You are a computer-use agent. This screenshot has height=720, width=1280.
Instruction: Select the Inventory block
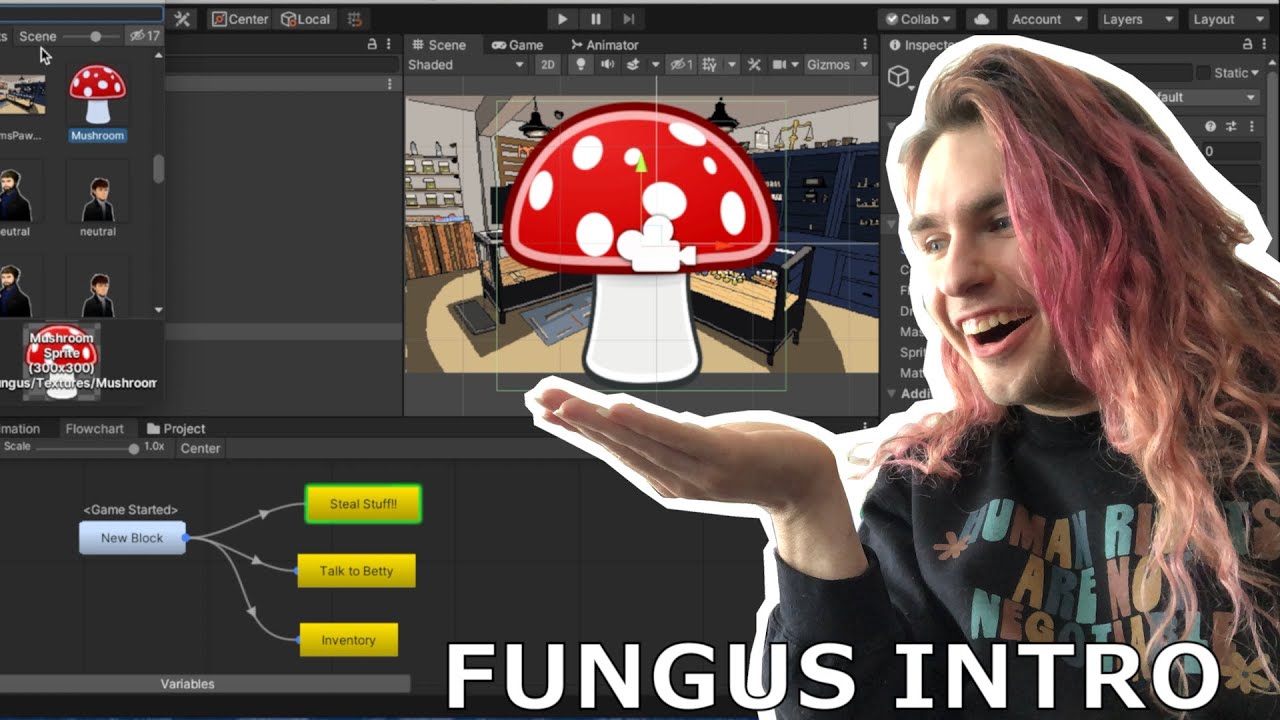coord(348,640)
